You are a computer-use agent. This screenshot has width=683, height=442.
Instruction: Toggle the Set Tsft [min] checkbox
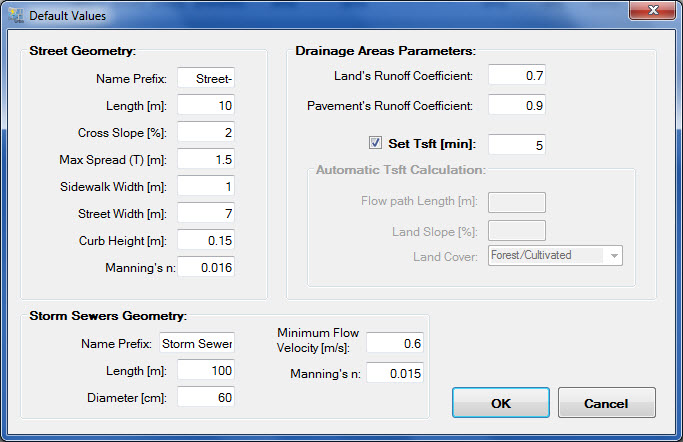pos(375,143)
